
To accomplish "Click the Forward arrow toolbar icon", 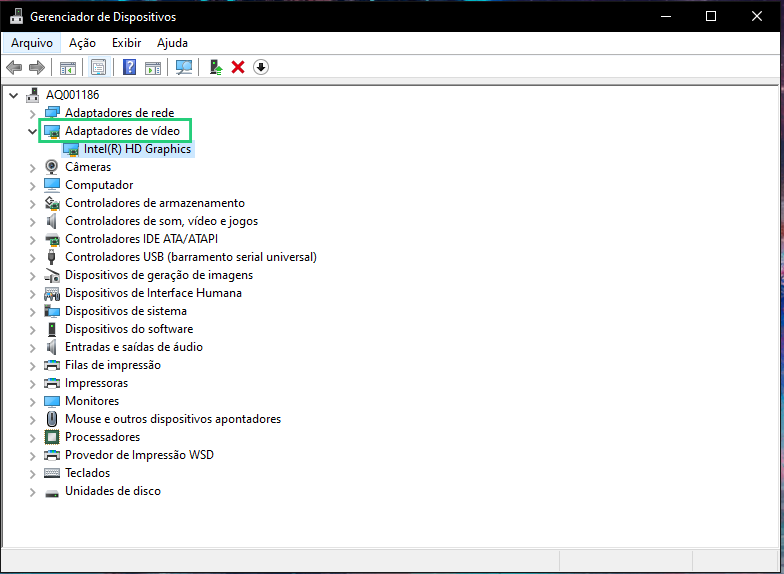I will tap(36, 67).
